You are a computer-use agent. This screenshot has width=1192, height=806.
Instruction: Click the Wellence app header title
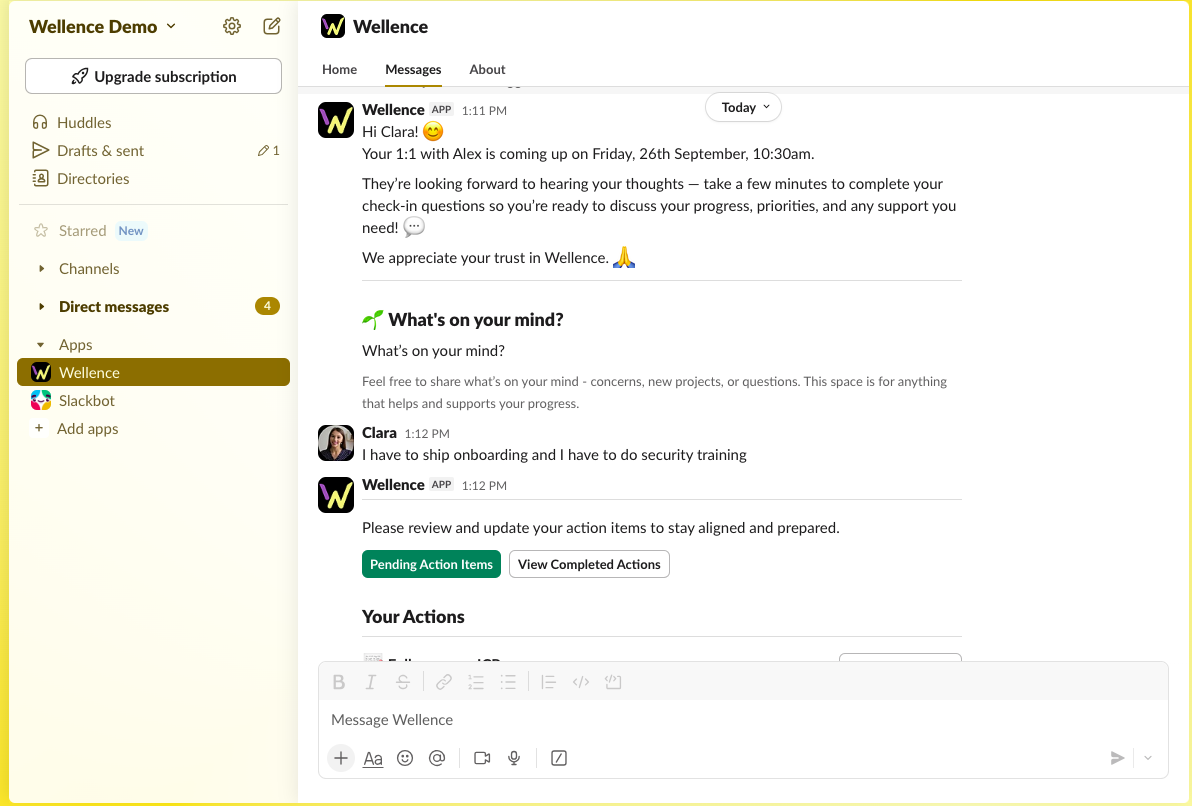(390, 27)
